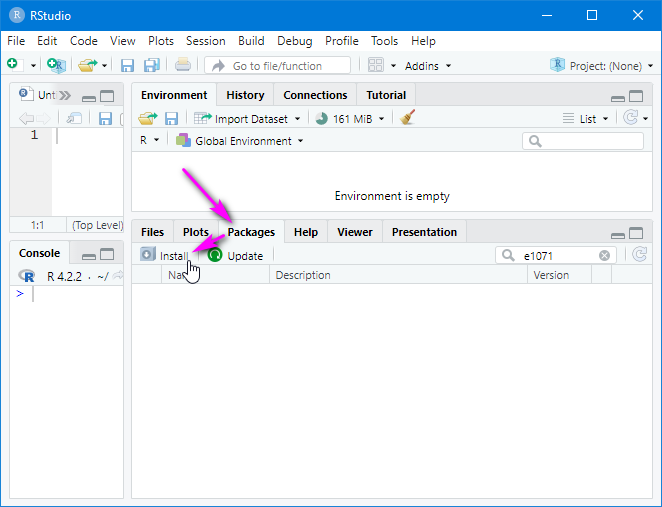Expand recent files dropdown arrow

coord(104,66)
